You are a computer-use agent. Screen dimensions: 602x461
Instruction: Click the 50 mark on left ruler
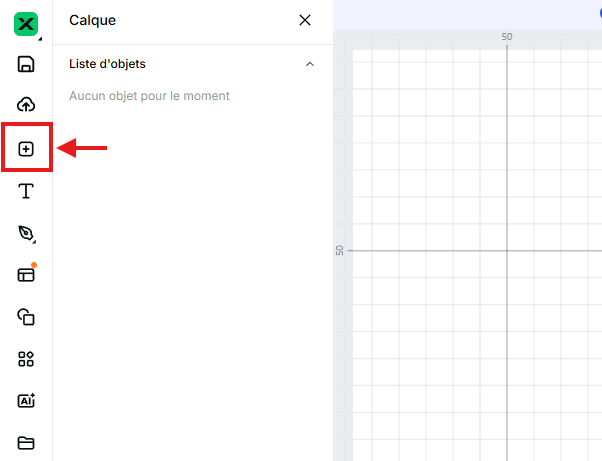(340, 250)
